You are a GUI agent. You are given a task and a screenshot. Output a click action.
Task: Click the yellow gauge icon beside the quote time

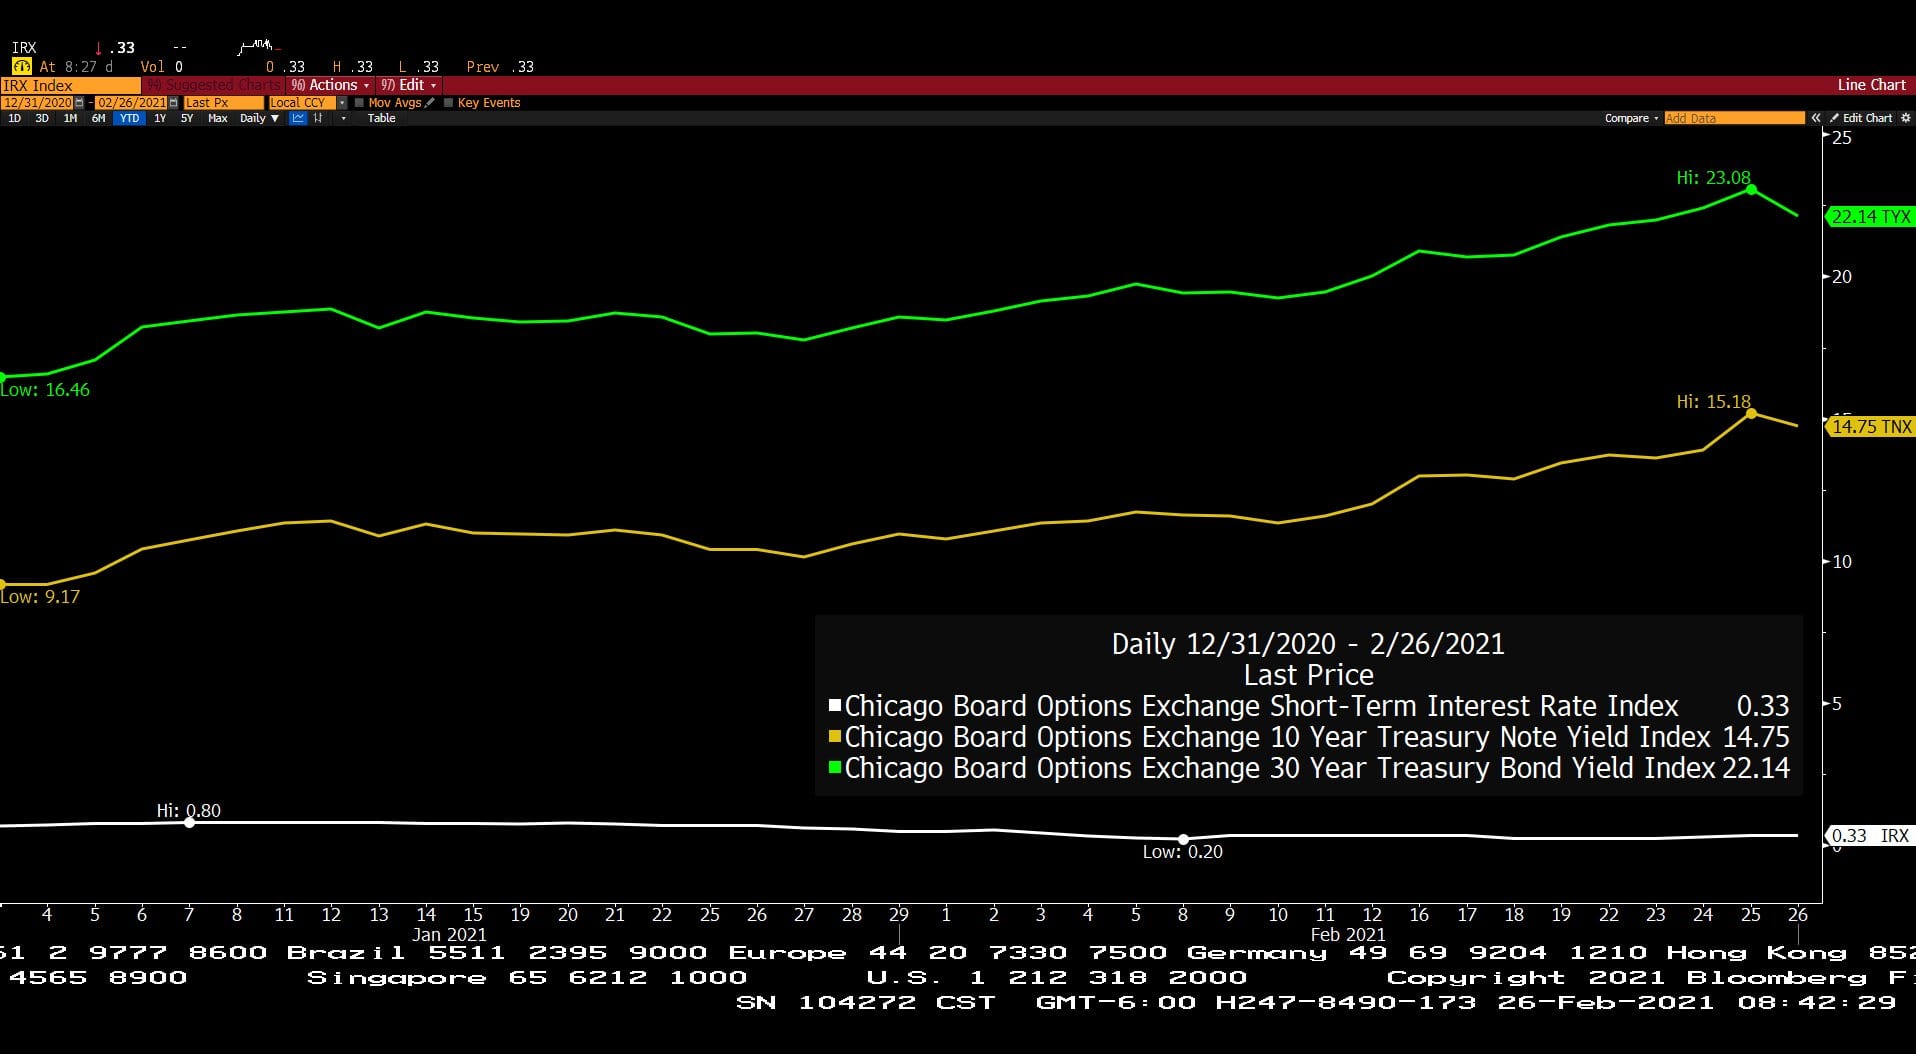click(x=21, y=67)
